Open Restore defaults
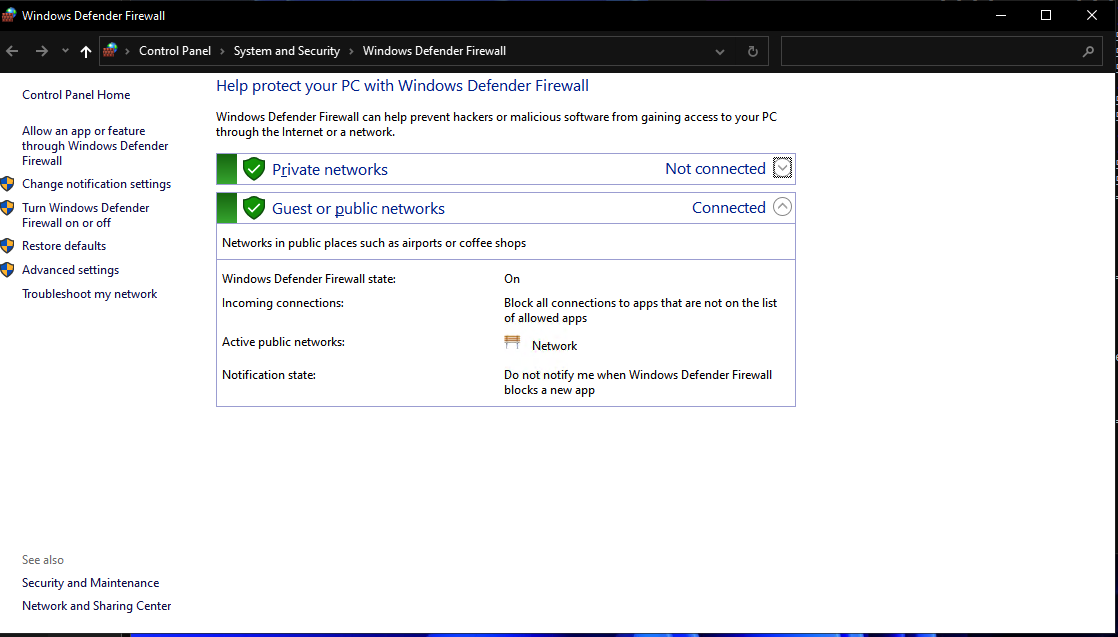 click(63, 245)
